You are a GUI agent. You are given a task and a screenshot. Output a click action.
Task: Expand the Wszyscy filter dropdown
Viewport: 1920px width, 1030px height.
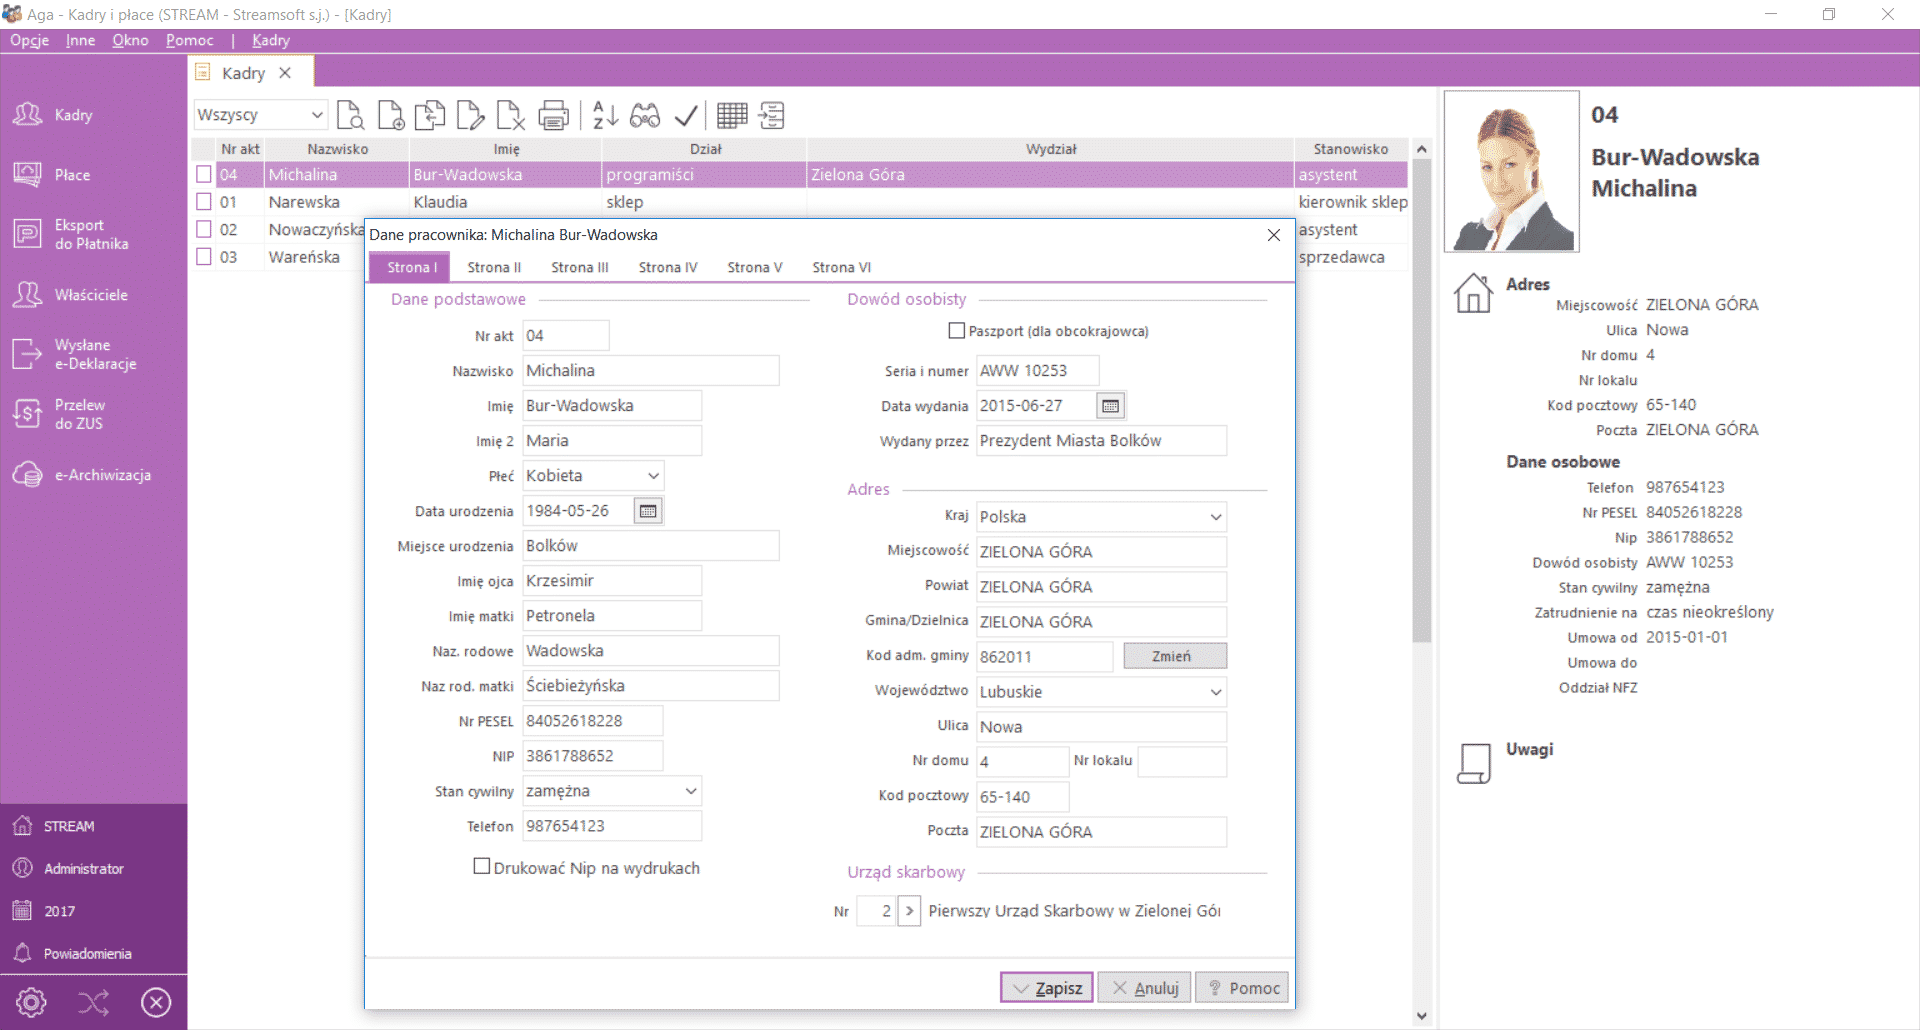click(316, 115)
